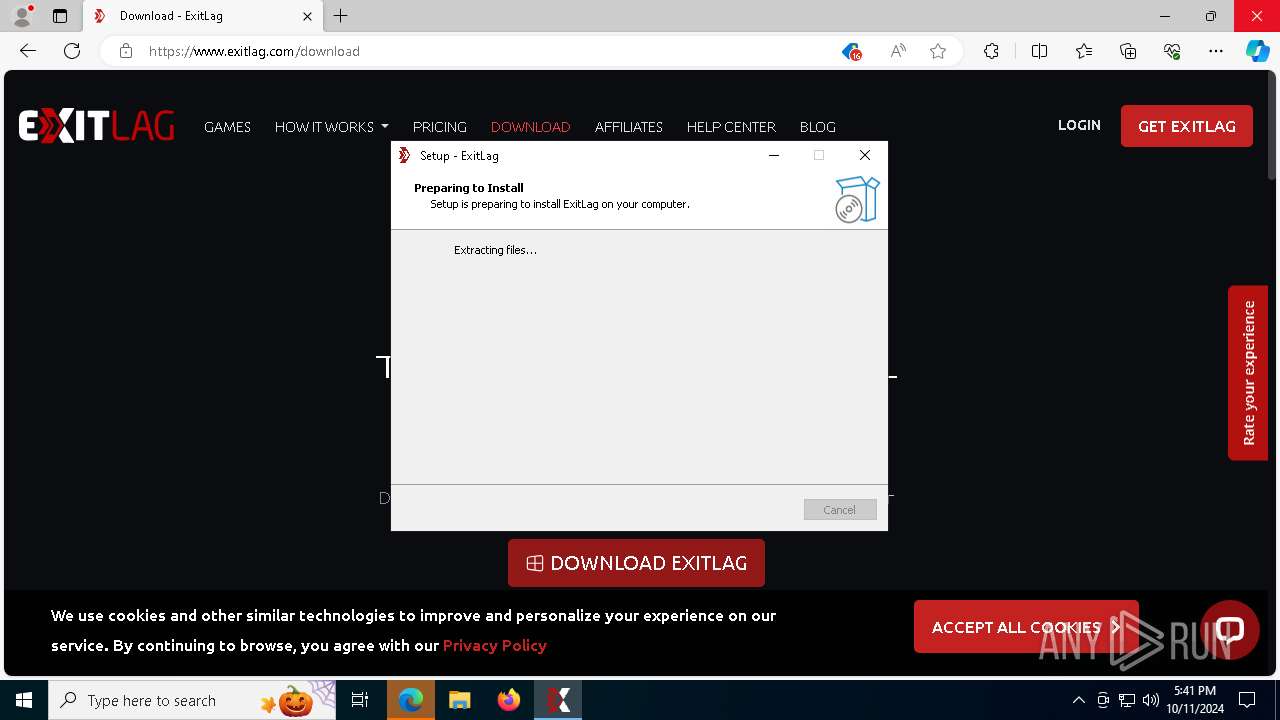The height and width of the screenshot is (720, 1280).
Task: Close the Download - ExitLag tab
Action: pyautogui.click(x=307, y=16)
